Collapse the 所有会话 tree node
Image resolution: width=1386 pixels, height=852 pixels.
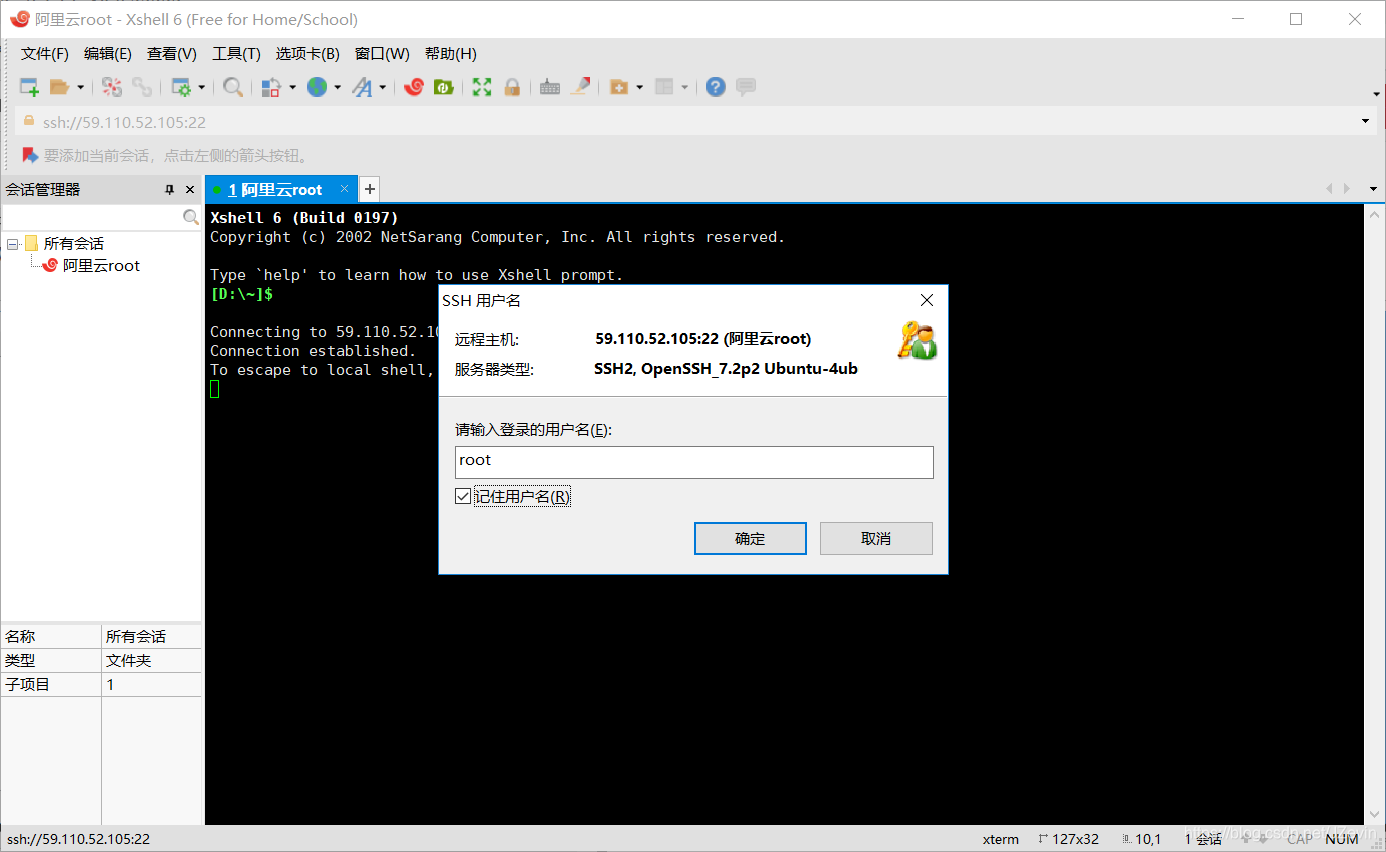tap(13, 244)
